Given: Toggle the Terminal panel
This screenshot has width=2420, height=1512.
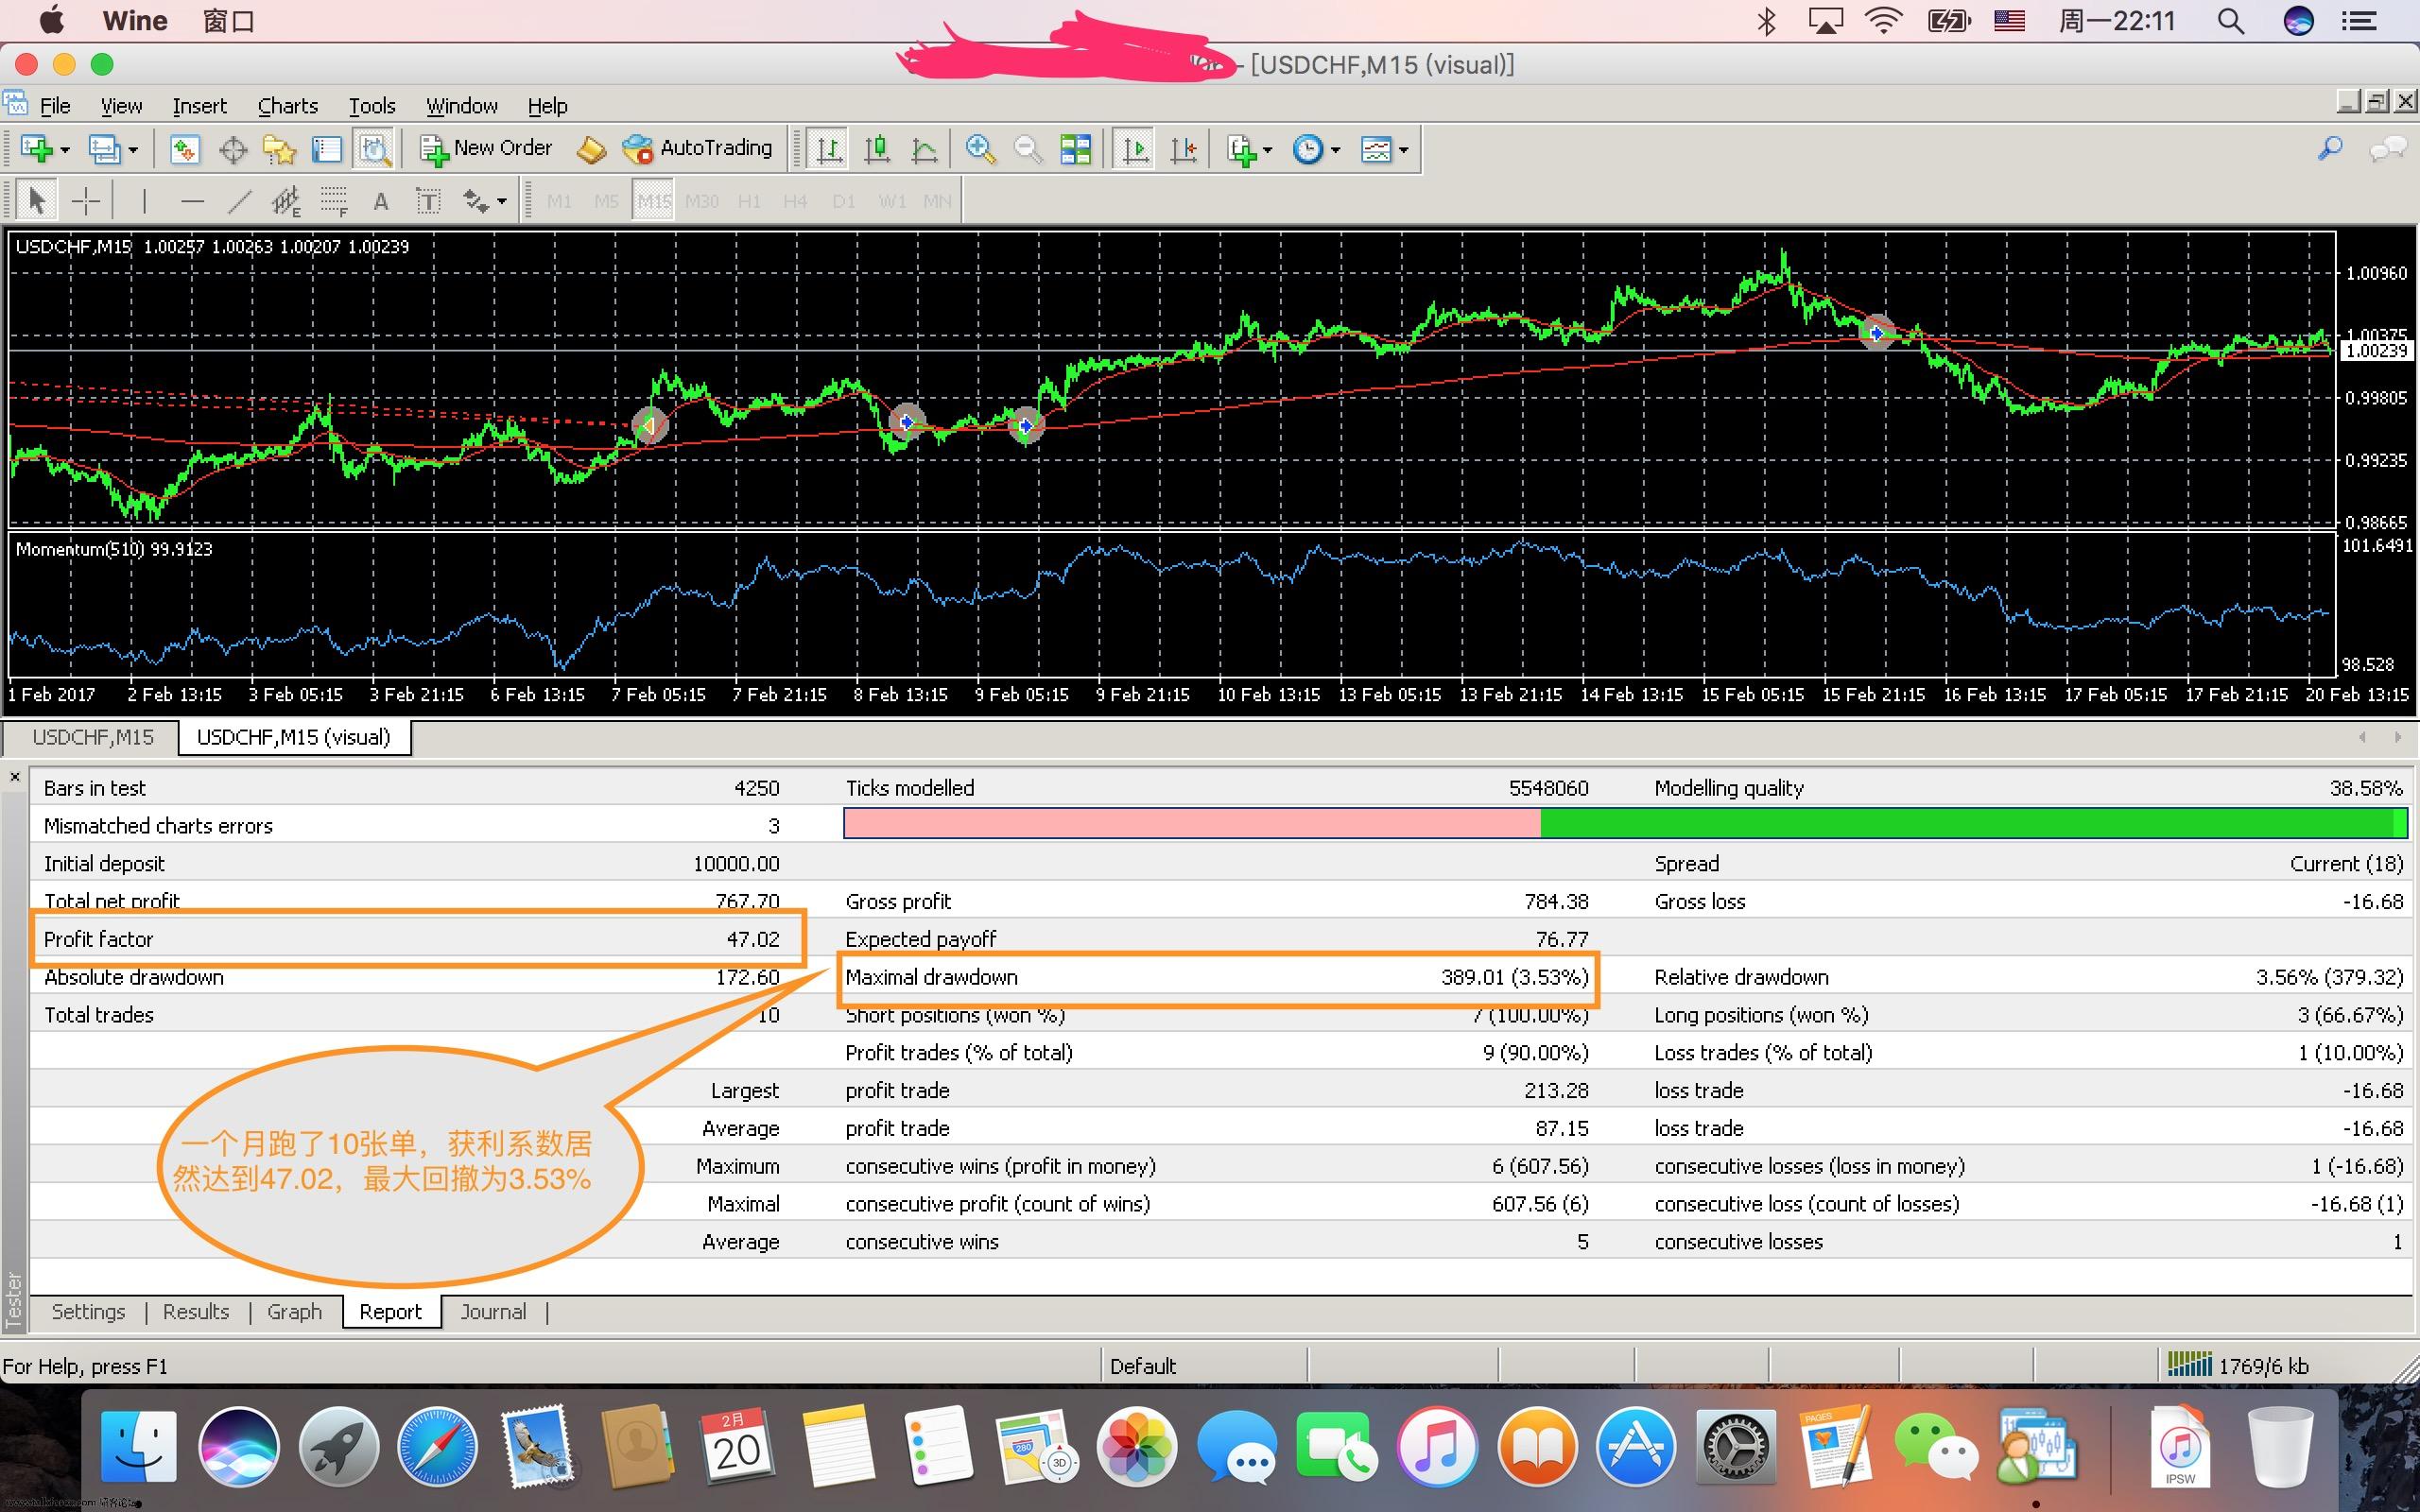Looking at the screenshot, I should [327, 149].
